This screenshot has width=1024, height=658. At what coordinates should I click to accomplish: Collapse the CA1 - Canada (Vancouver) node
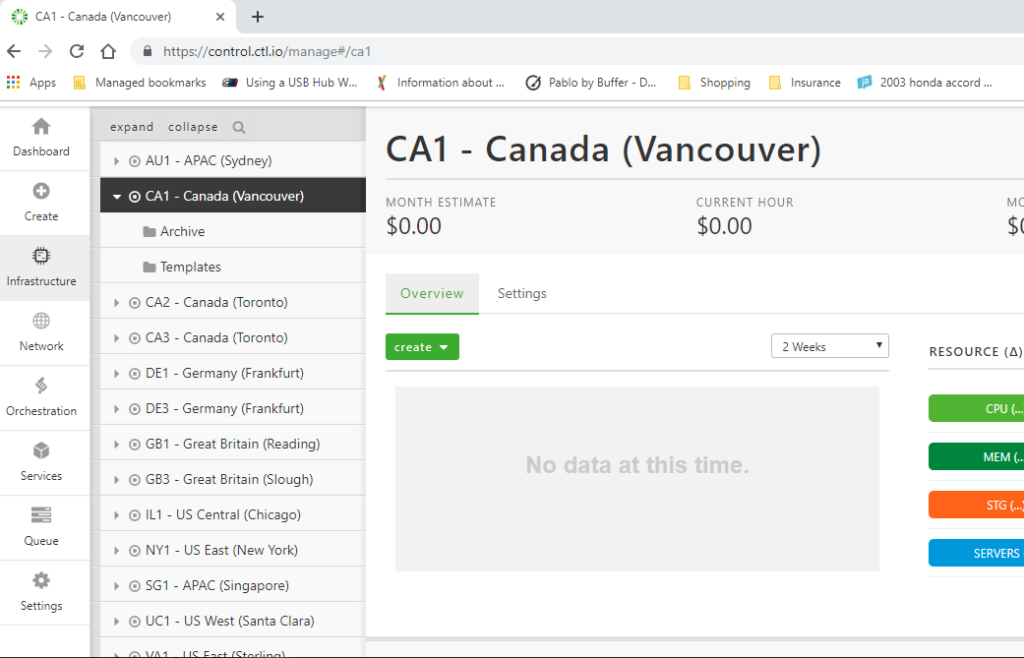(115, 196)
